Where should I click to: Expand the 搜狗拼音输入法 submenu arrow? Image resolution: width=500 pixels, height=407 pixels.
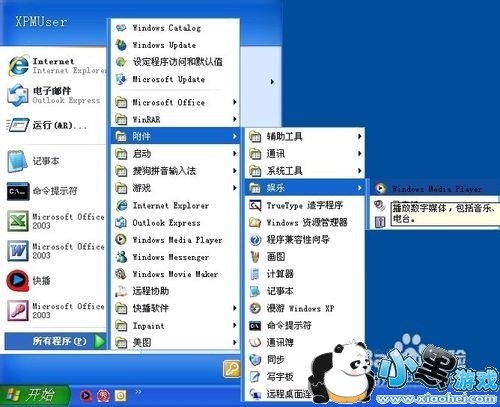235,171
